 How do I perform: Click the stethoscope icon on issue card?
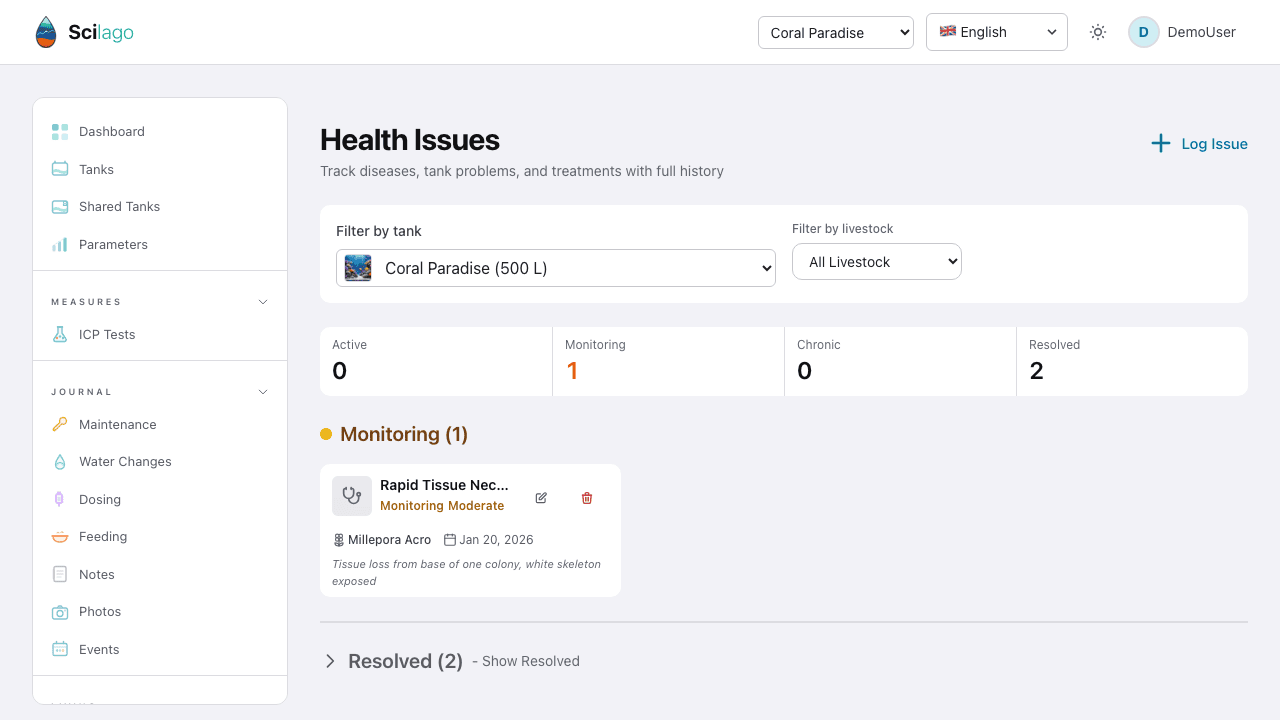(352, 496)
